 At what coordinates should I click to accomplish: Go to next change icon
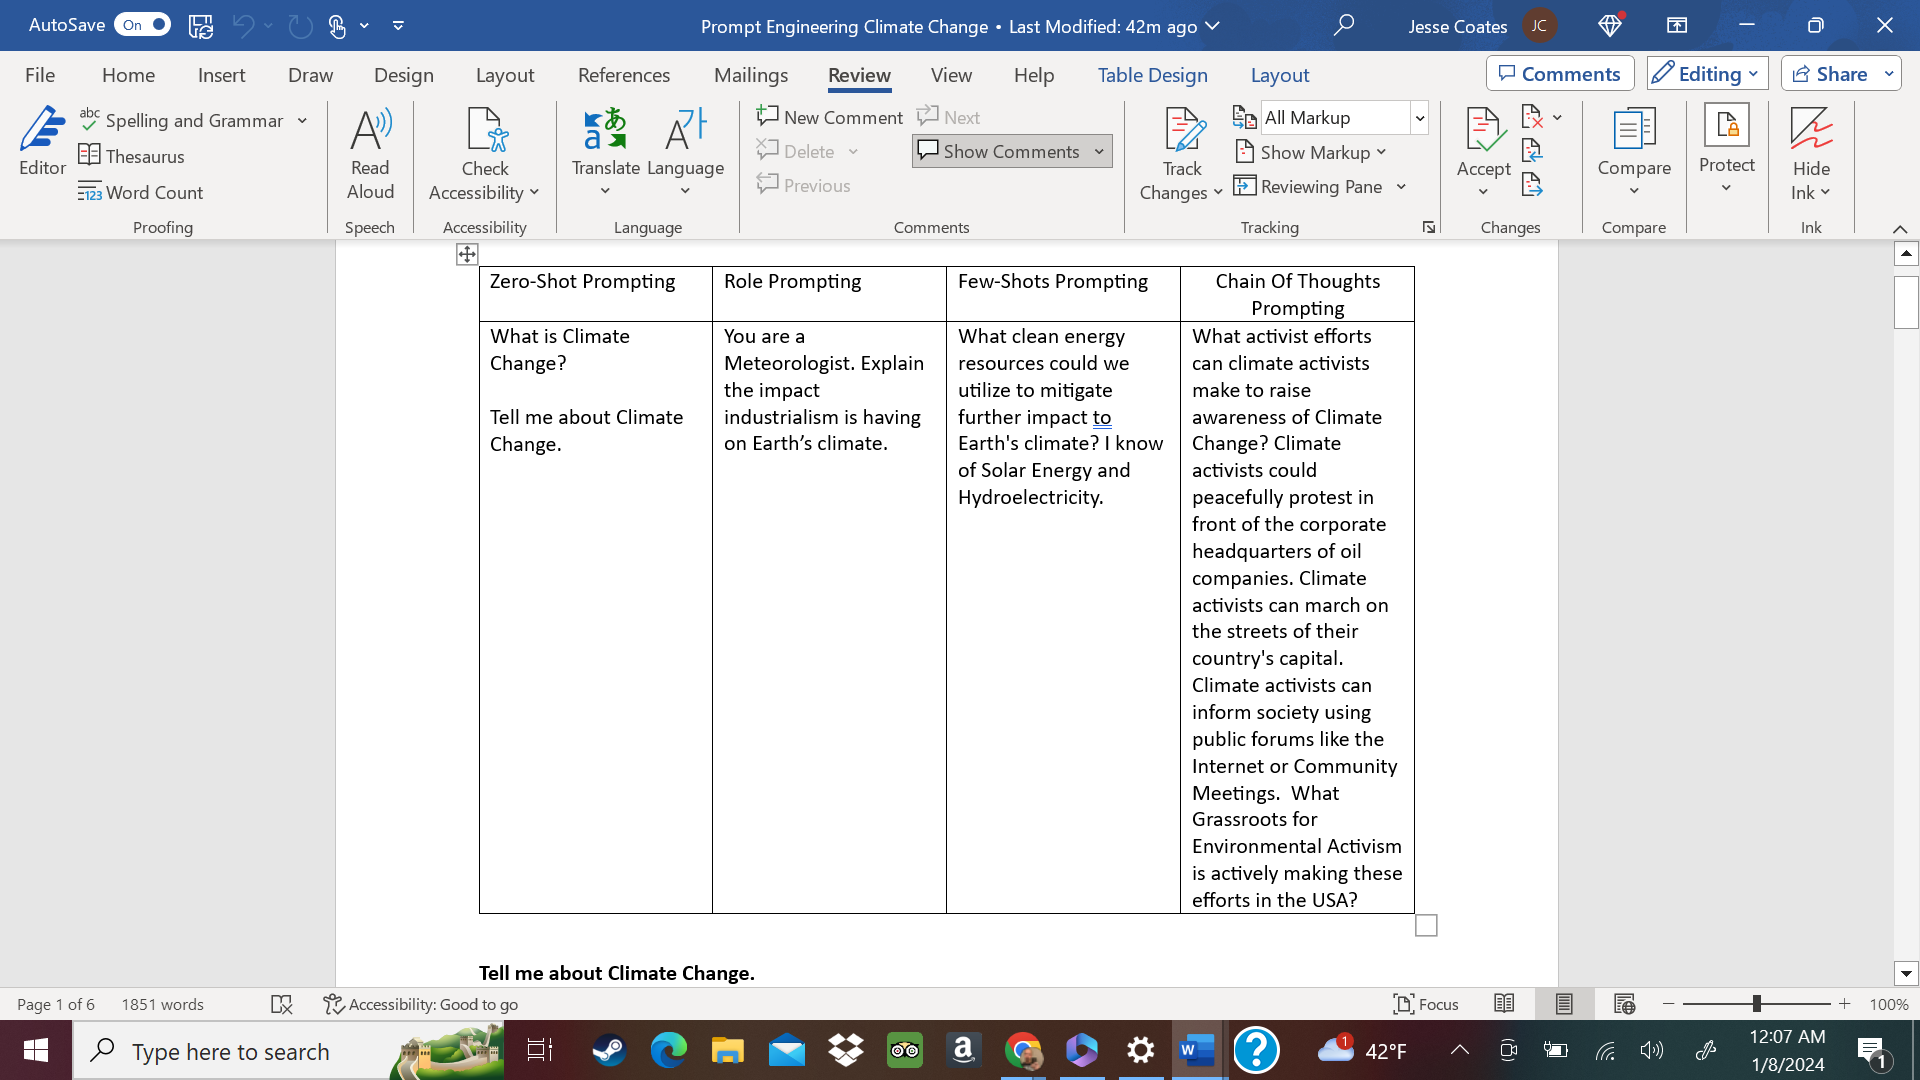[1532, 185]
